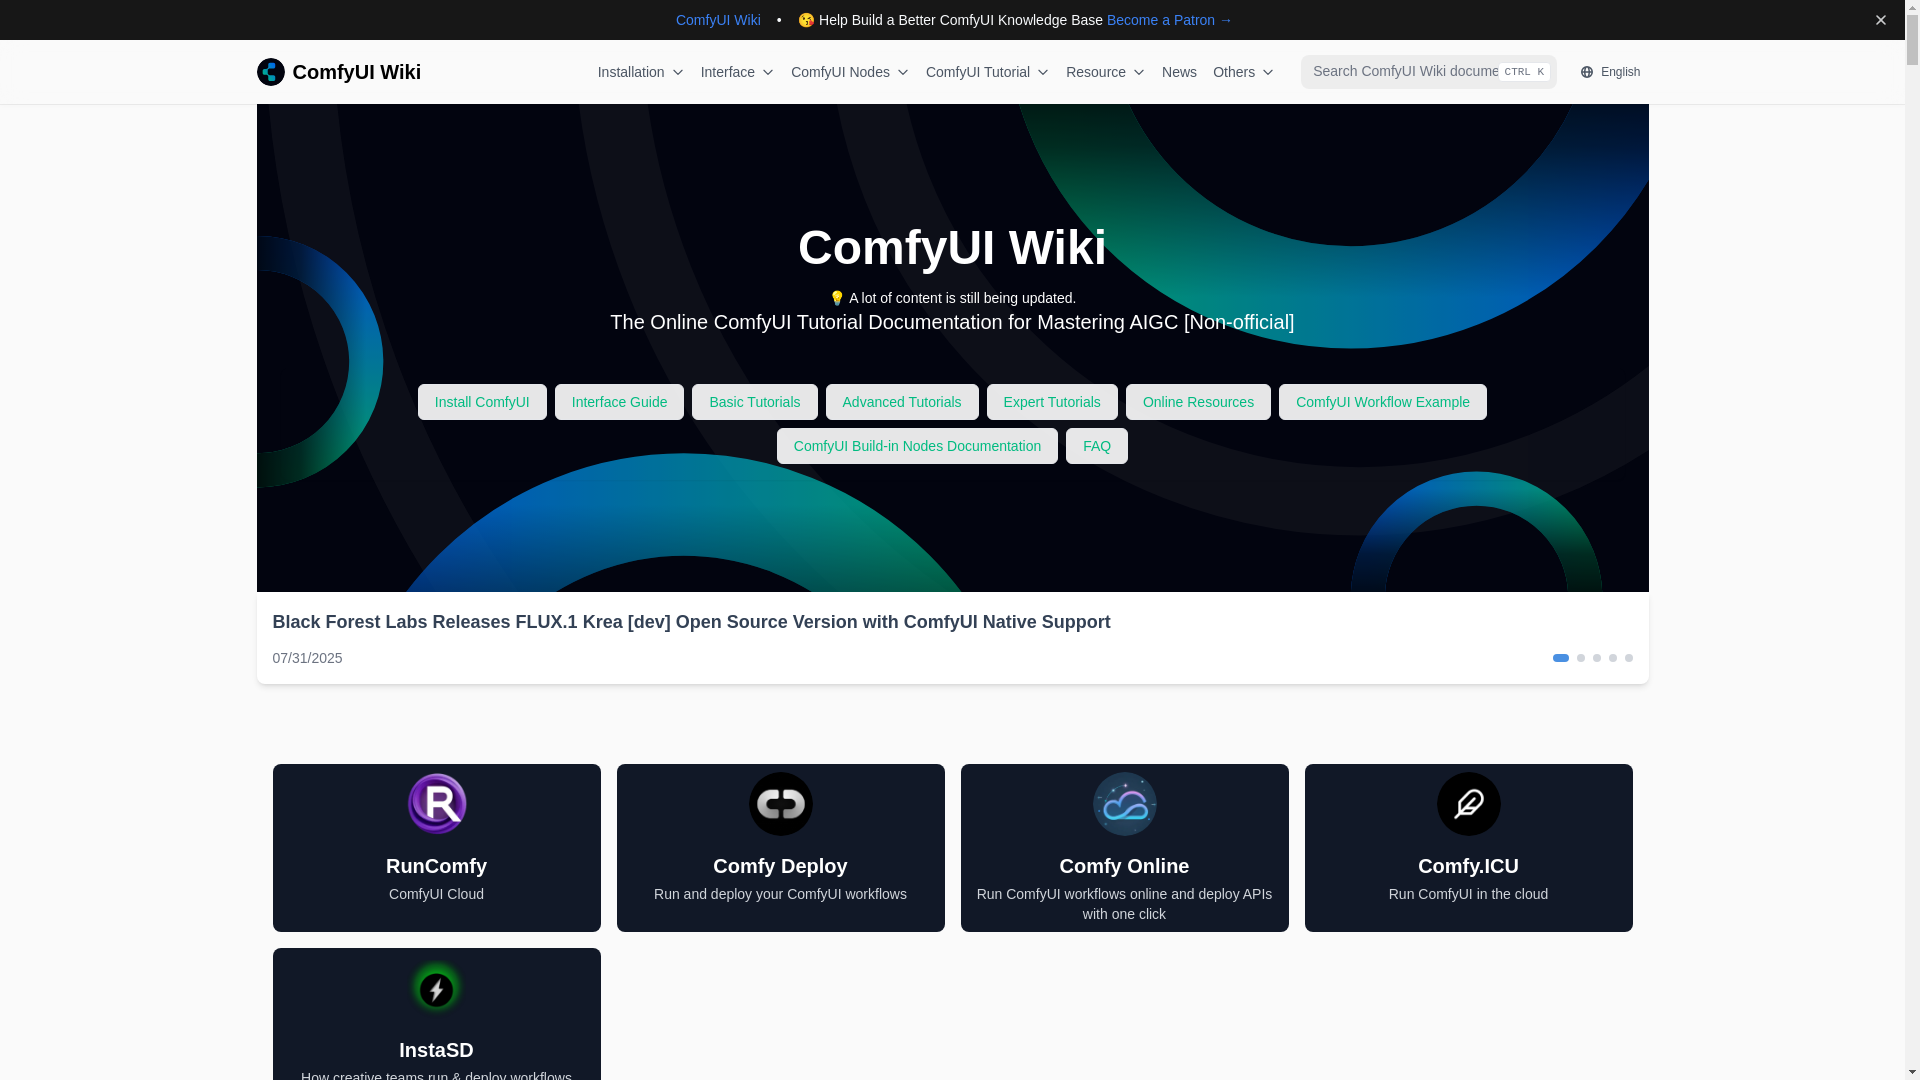This screenshot has height=1080, width=1920.
Task: Expand the Resource menu
Action: [1105, 72]
